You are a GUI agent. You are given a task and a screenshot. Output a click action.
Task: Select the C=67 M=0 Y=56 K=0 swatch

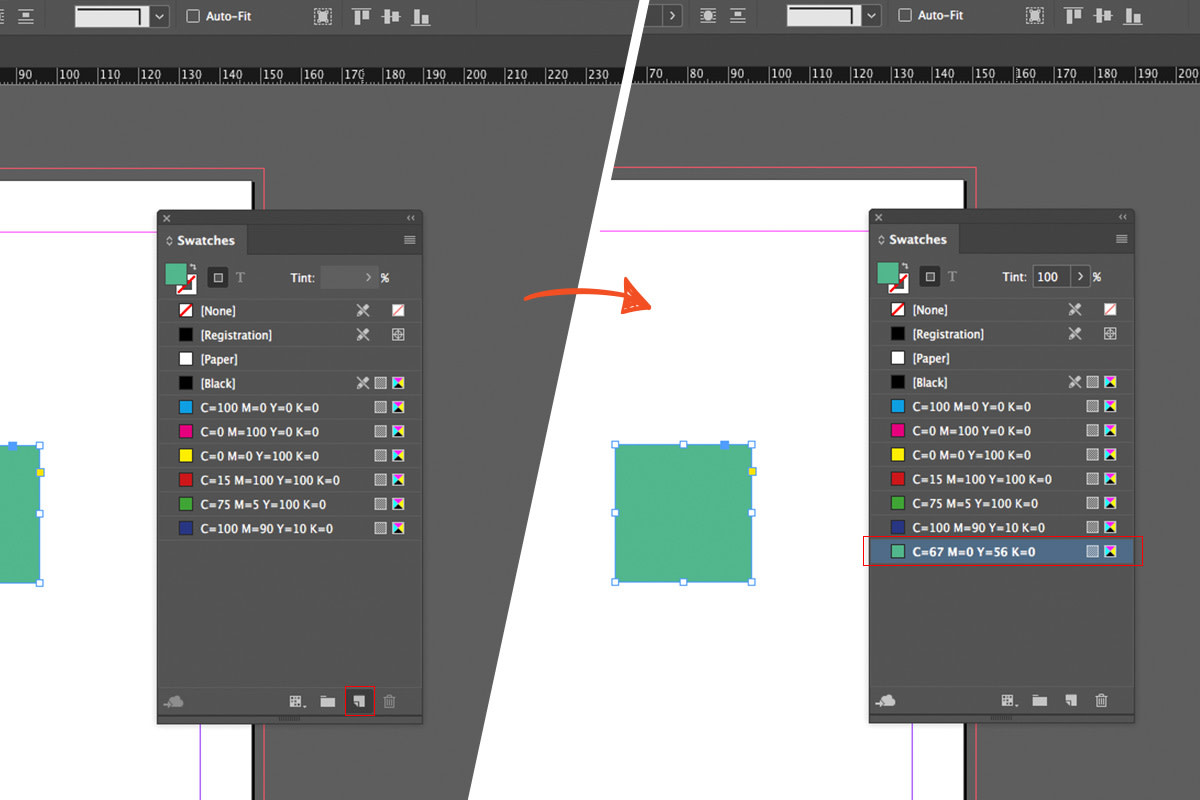1002,551
